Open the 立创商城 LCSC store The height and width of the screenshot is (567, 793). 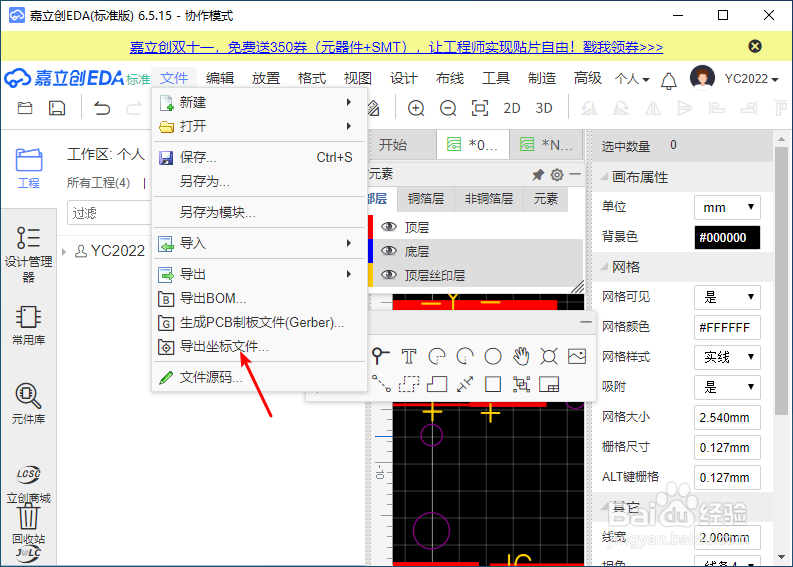tap(29, 485)
